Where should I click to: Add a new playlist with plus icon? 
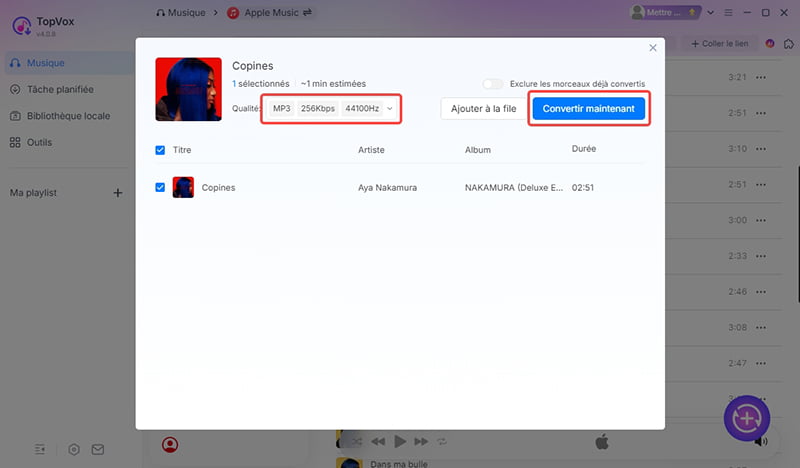click(x=118, y=193)
